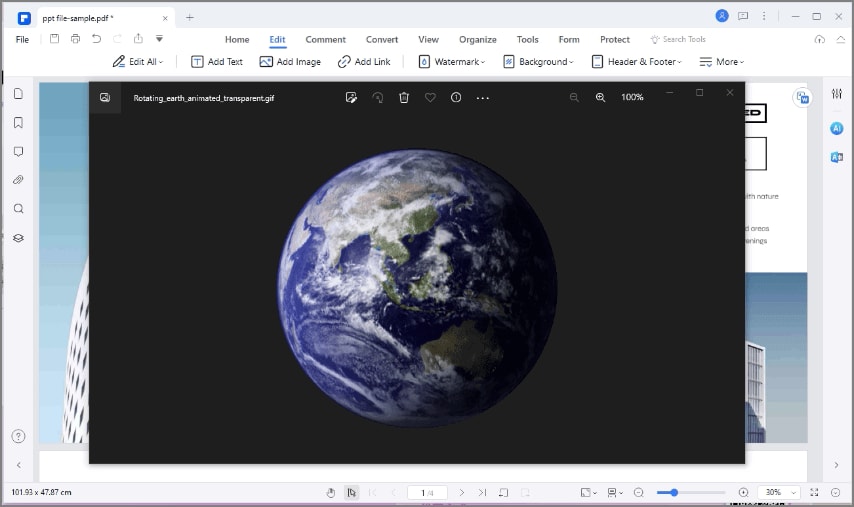Viewport: 854px width, 507px height.
Task: Click the Search Tools field
Action: coord(678,39)
